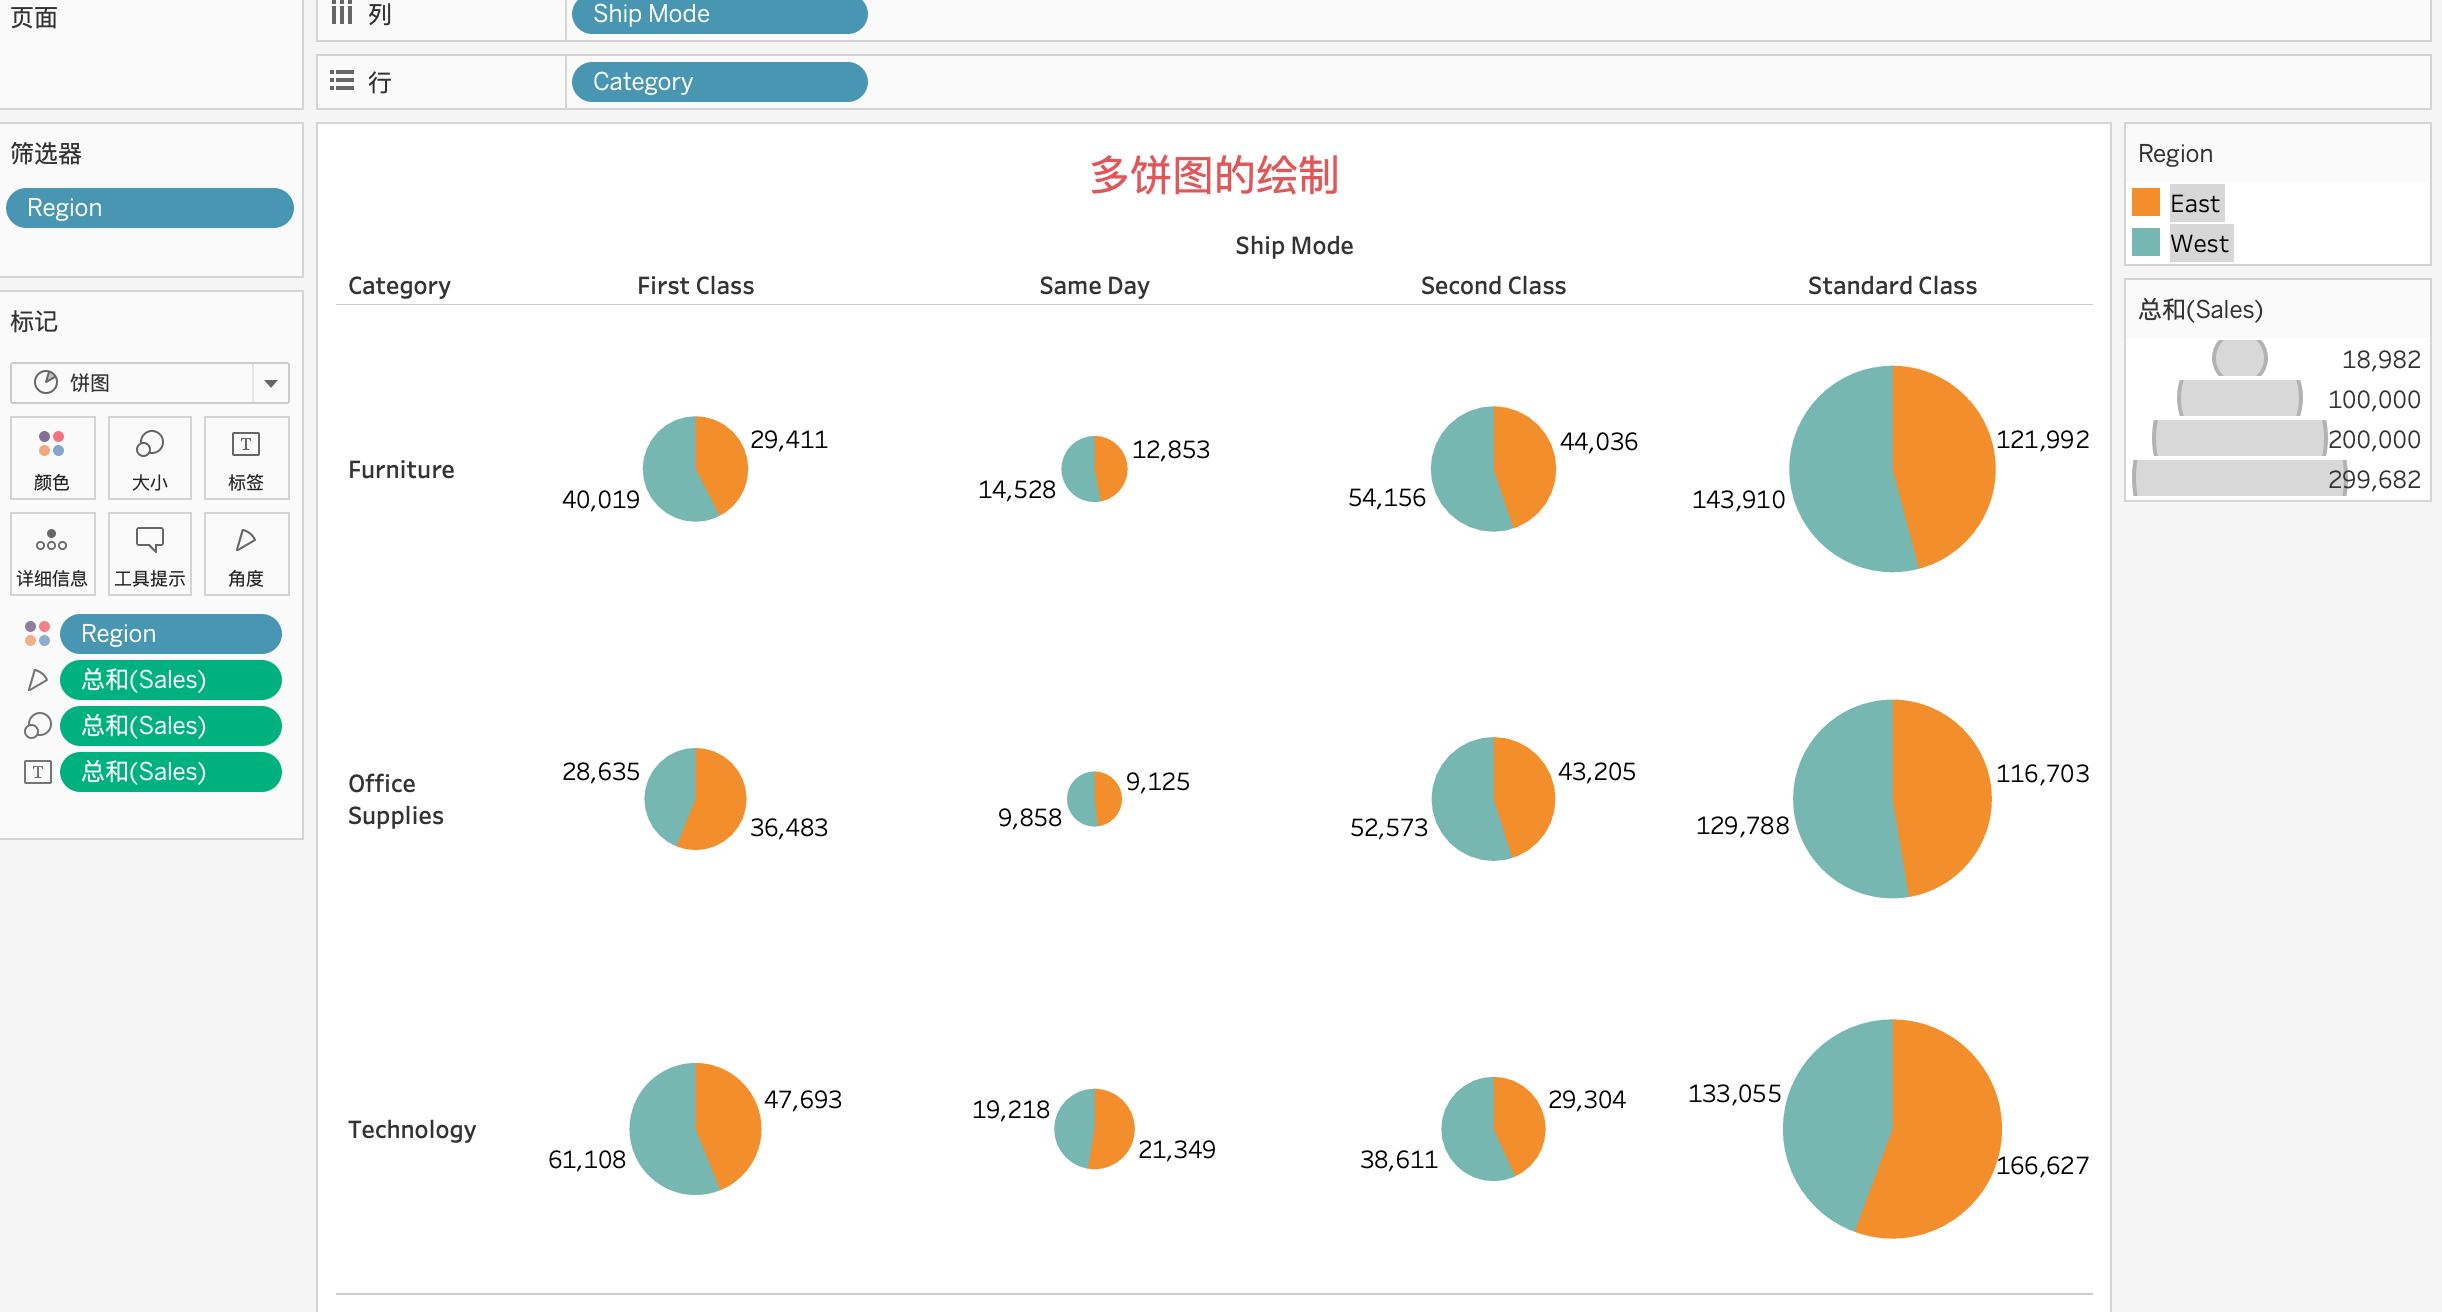Click the label T icon beside third 总和(Sales) pill

pyautogui.click(x=37, y=772)
